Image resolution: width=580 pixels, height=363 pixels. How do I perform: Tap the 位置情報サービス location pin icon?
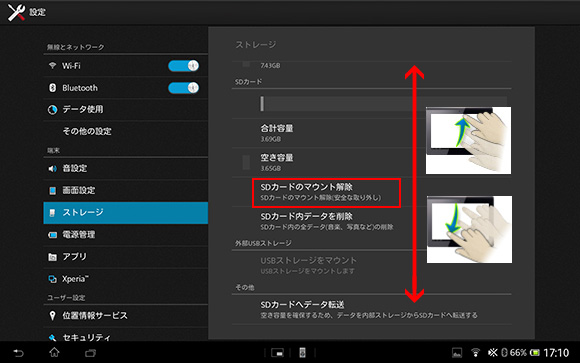pos(52,316)
